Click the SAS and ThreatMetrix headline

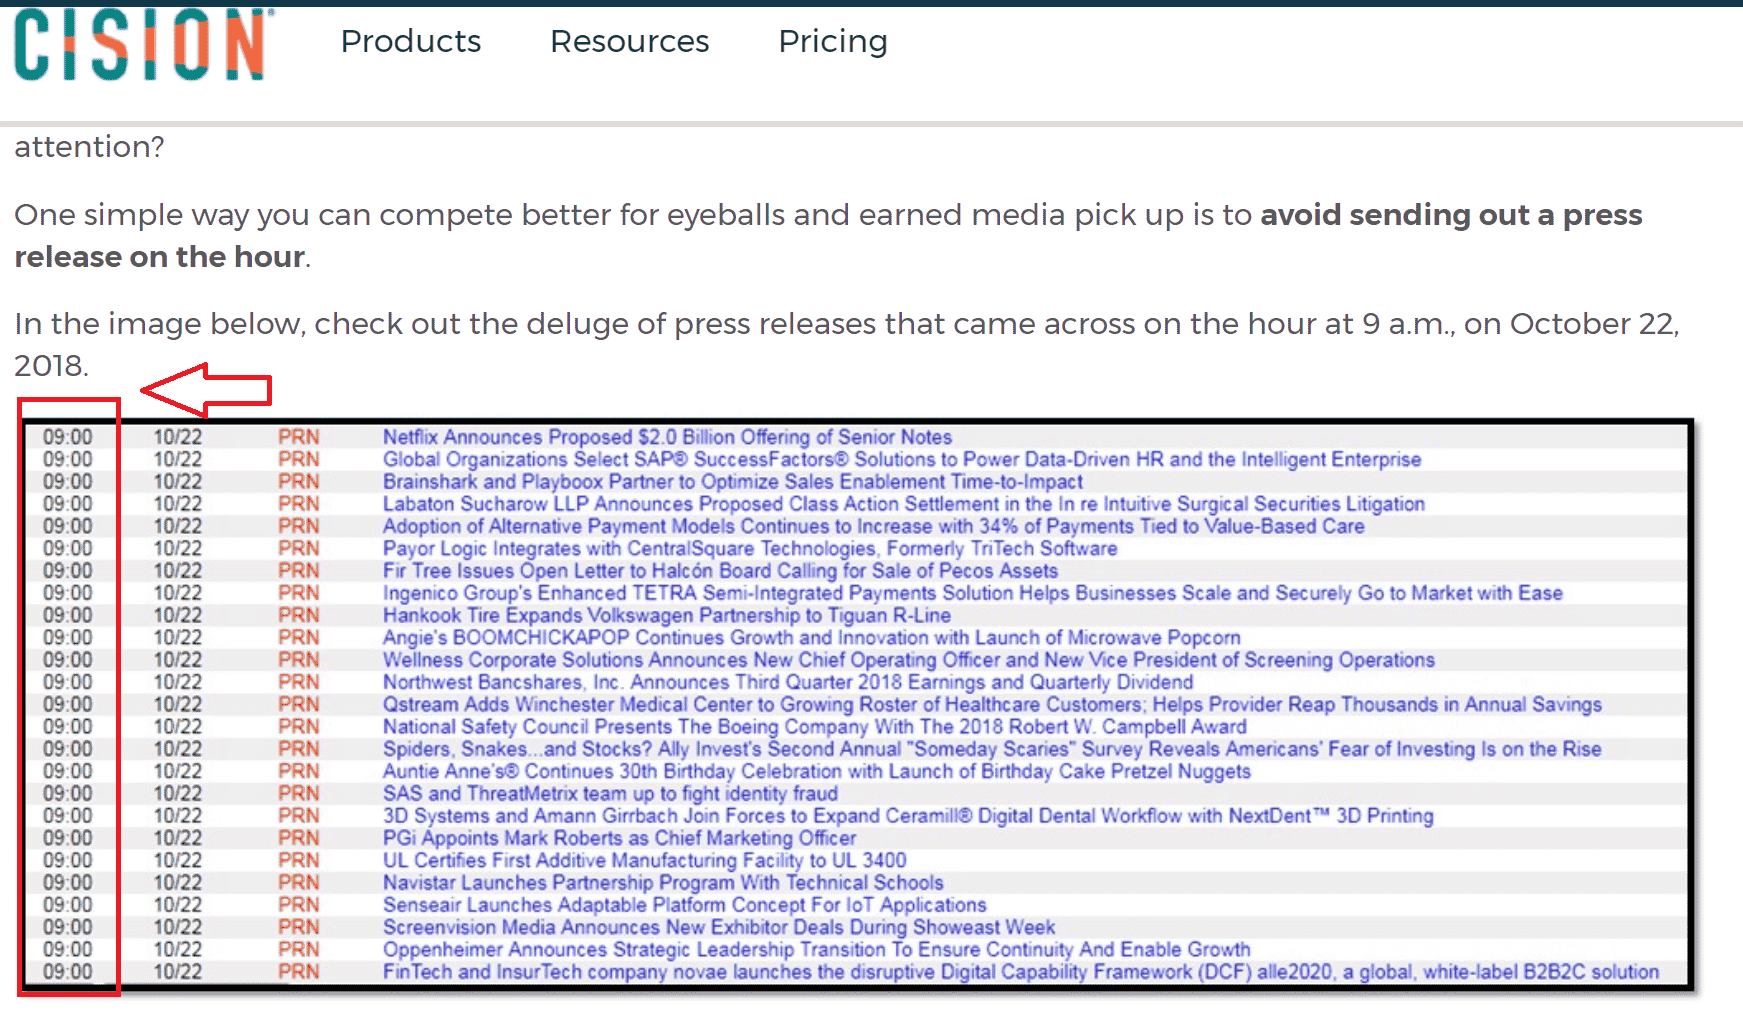[x=610, y=793]
